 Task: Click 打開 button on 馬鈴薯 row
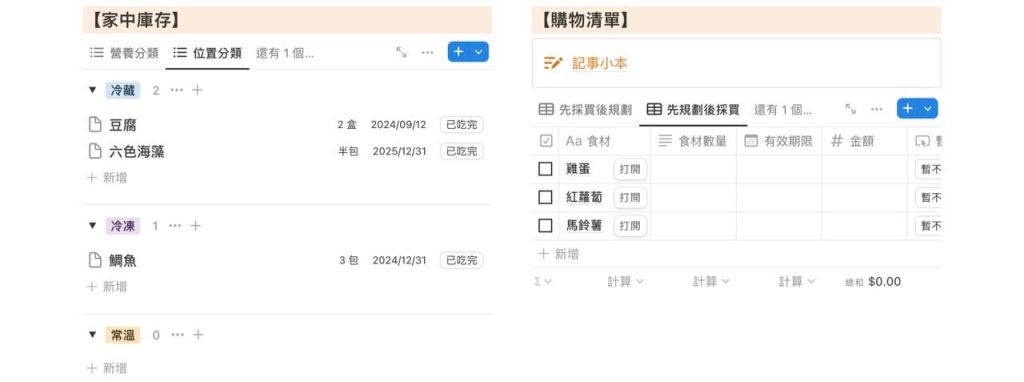tap(630, 226)
